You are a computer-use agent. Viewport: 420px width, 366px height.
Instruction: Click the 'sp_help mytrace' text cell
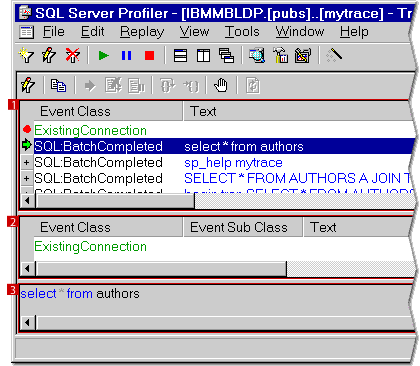pyautogui.click(x=233, y=163)
